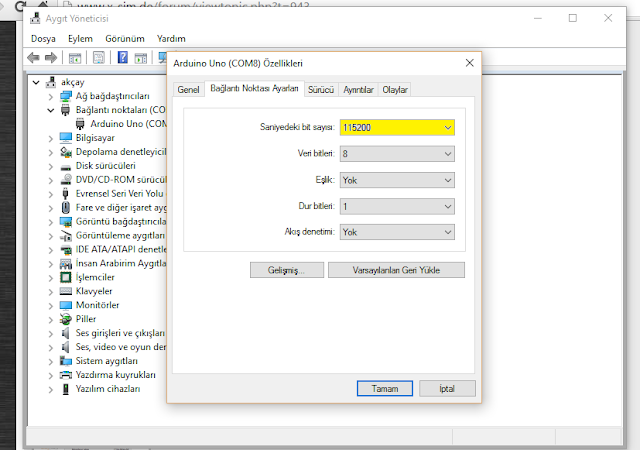Click the Bağlantı noktaları port icon
Viewport: 640px width, 450px height.
click(x=65, y=110)
